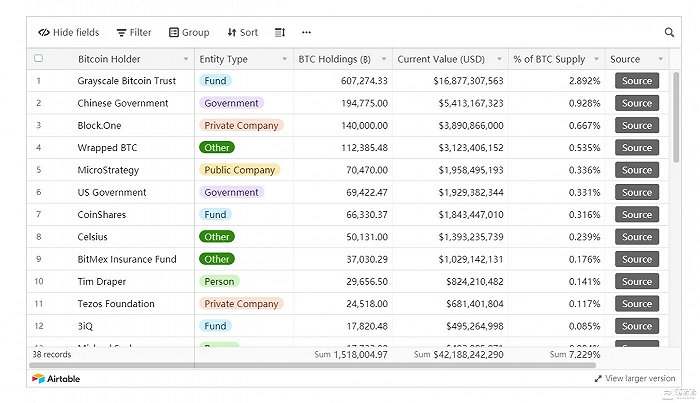Select Block.One holder cell
This screenshot has height=403, width=700.
coord(99,125)
